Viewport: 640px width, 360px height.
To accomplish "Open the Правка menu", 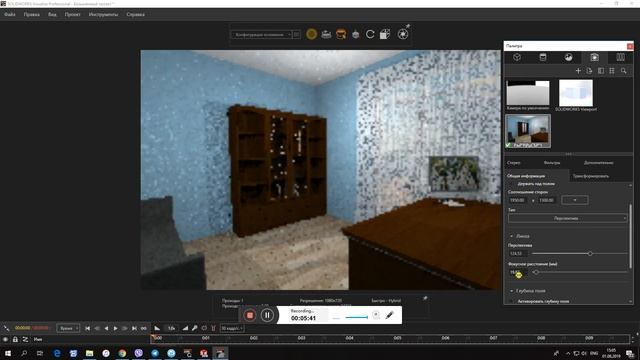I will point(31,14).
